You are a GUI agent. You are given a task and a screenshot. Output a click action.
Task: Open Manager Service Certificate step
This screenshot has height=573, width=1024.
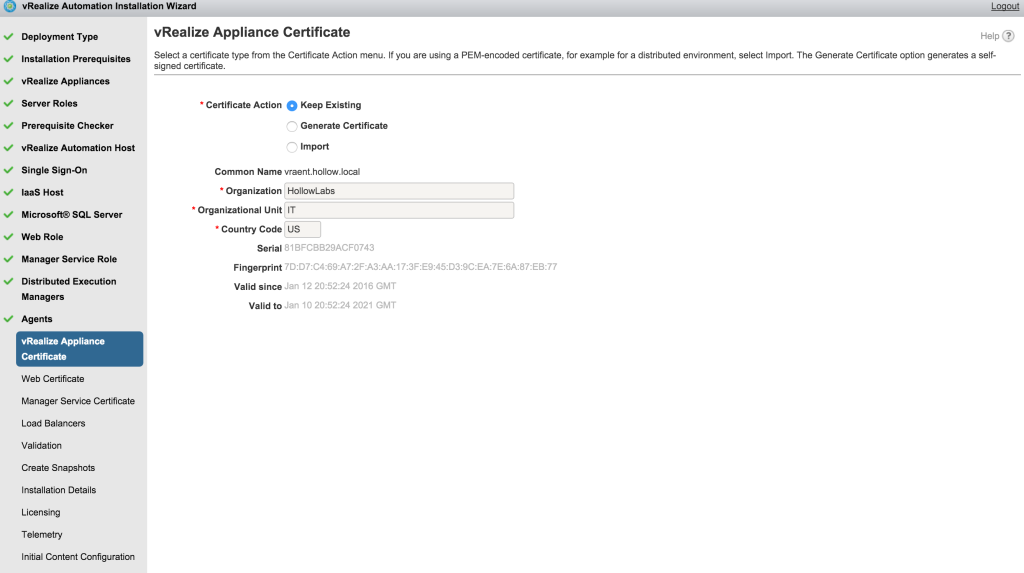pyautogui.click(x=78, y=401)
